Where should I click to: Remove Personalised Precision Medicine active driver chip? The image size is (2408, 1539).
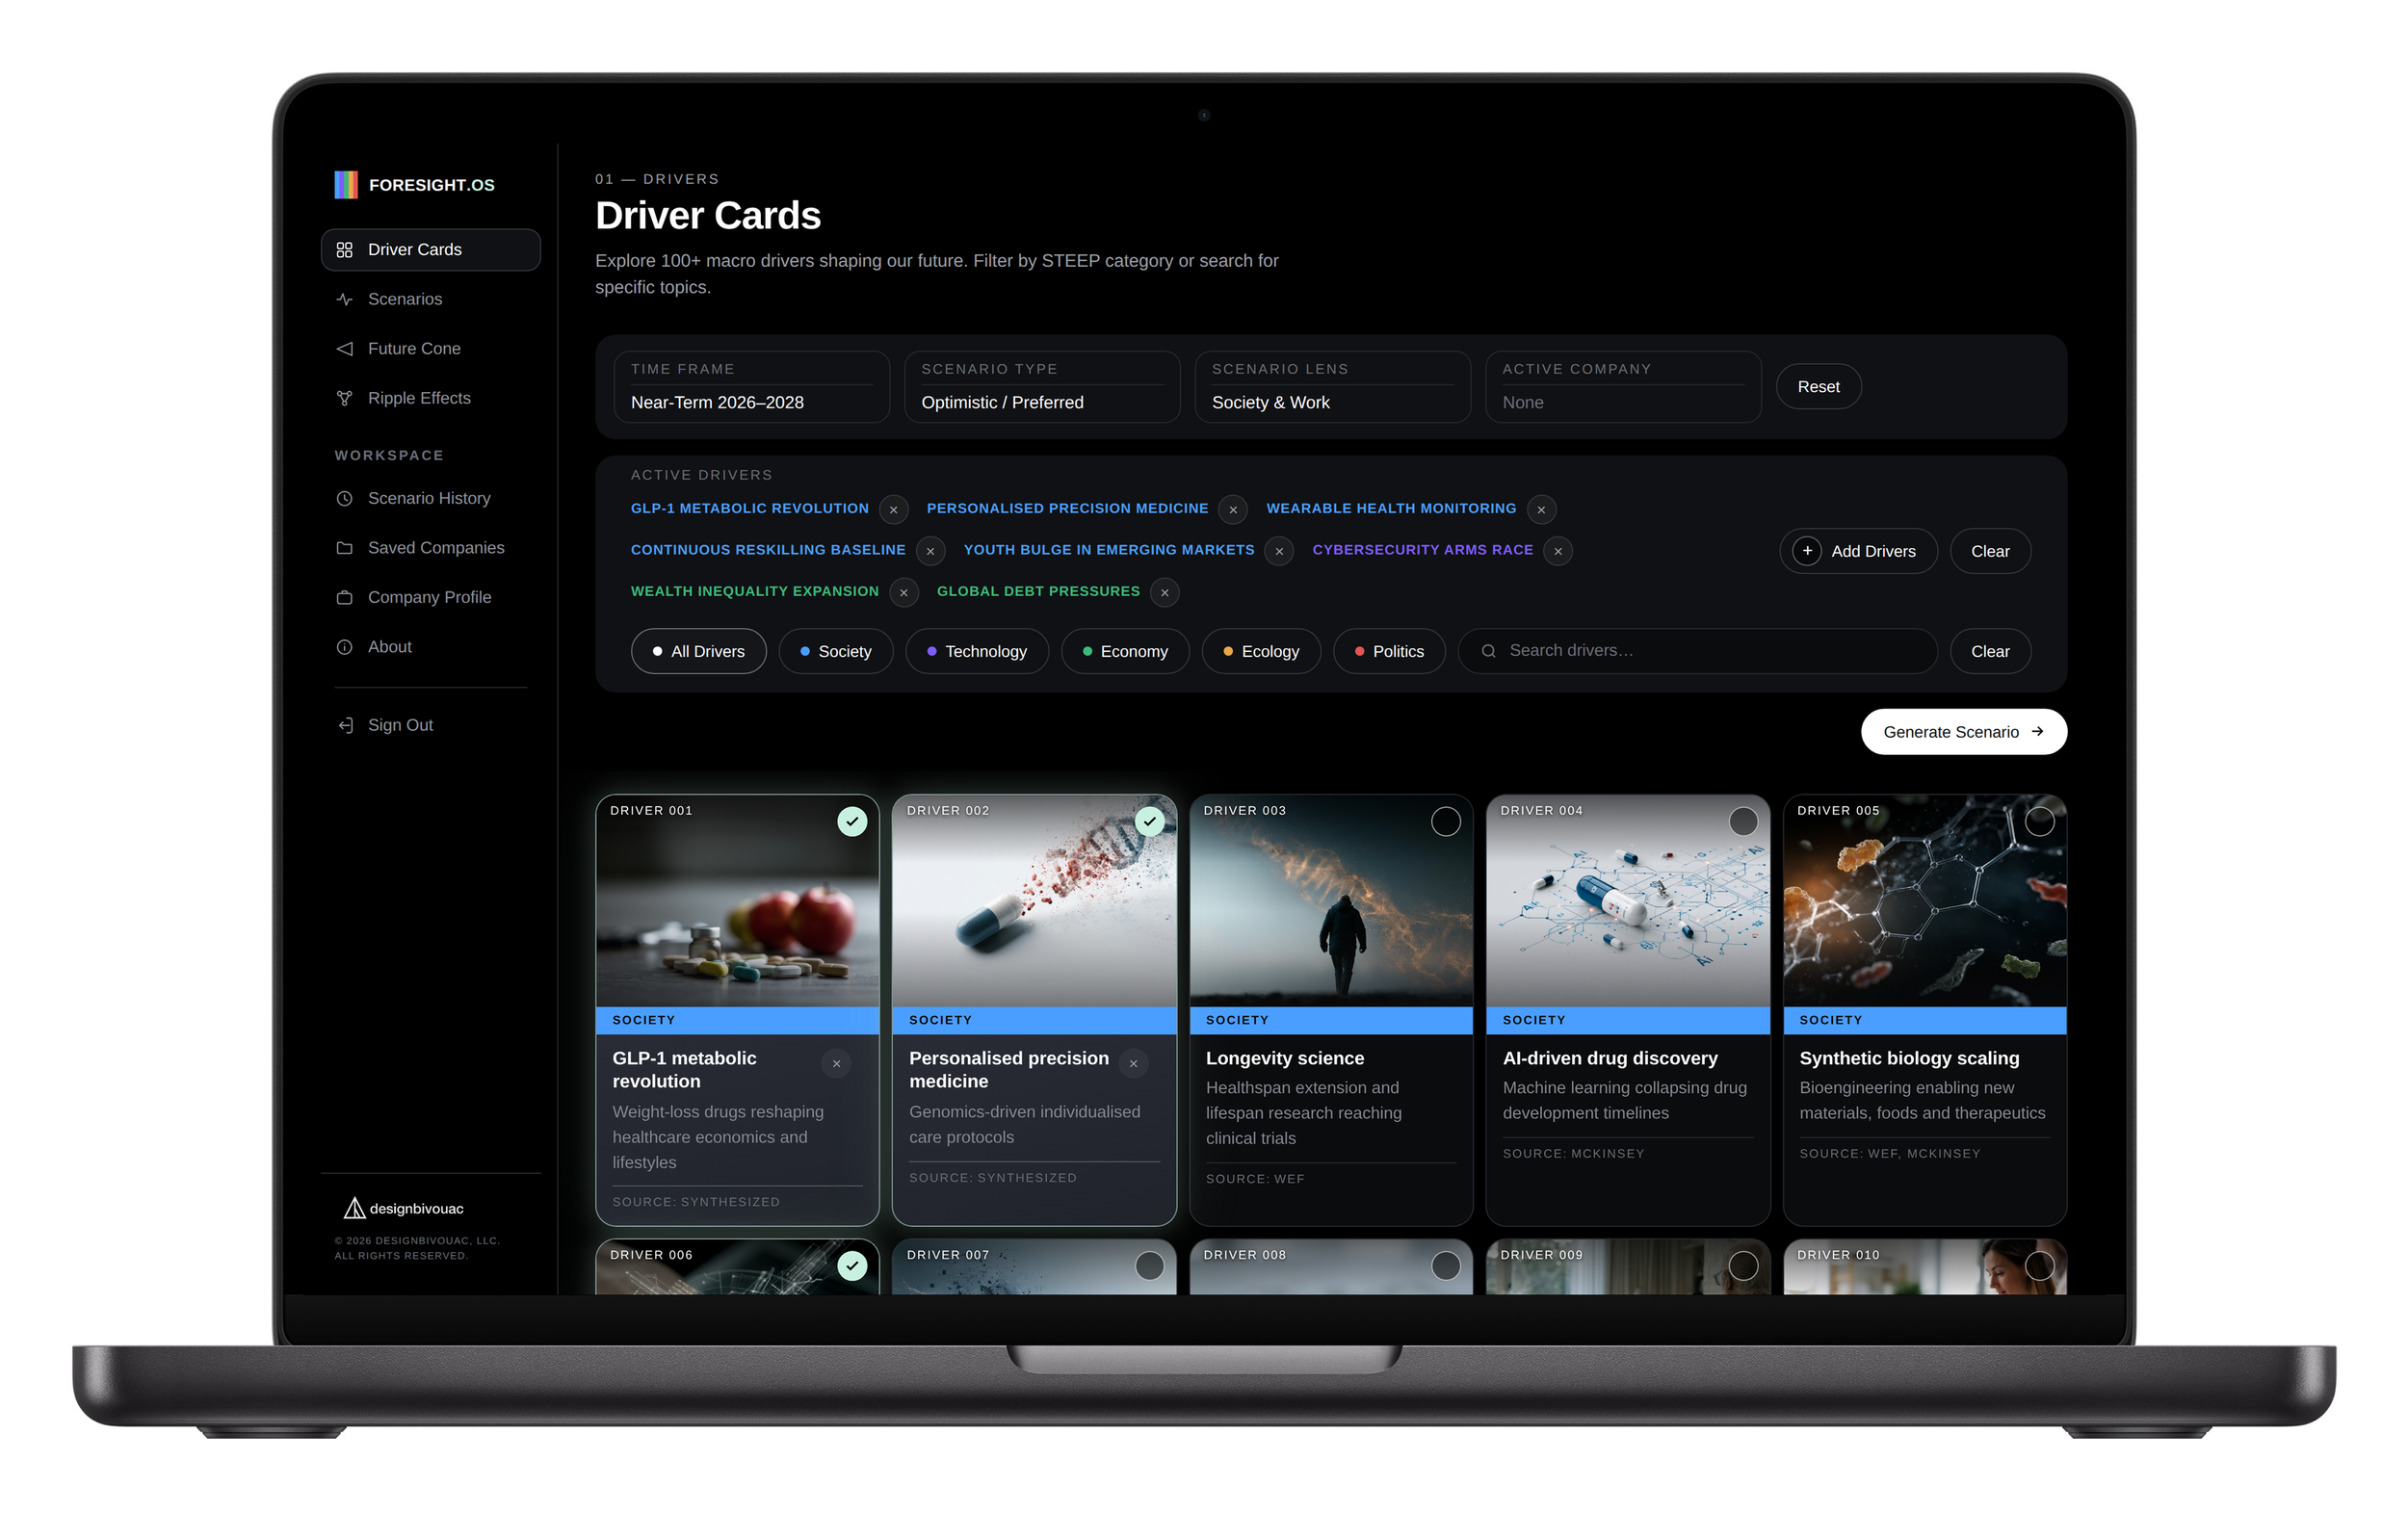point(1233,510)
